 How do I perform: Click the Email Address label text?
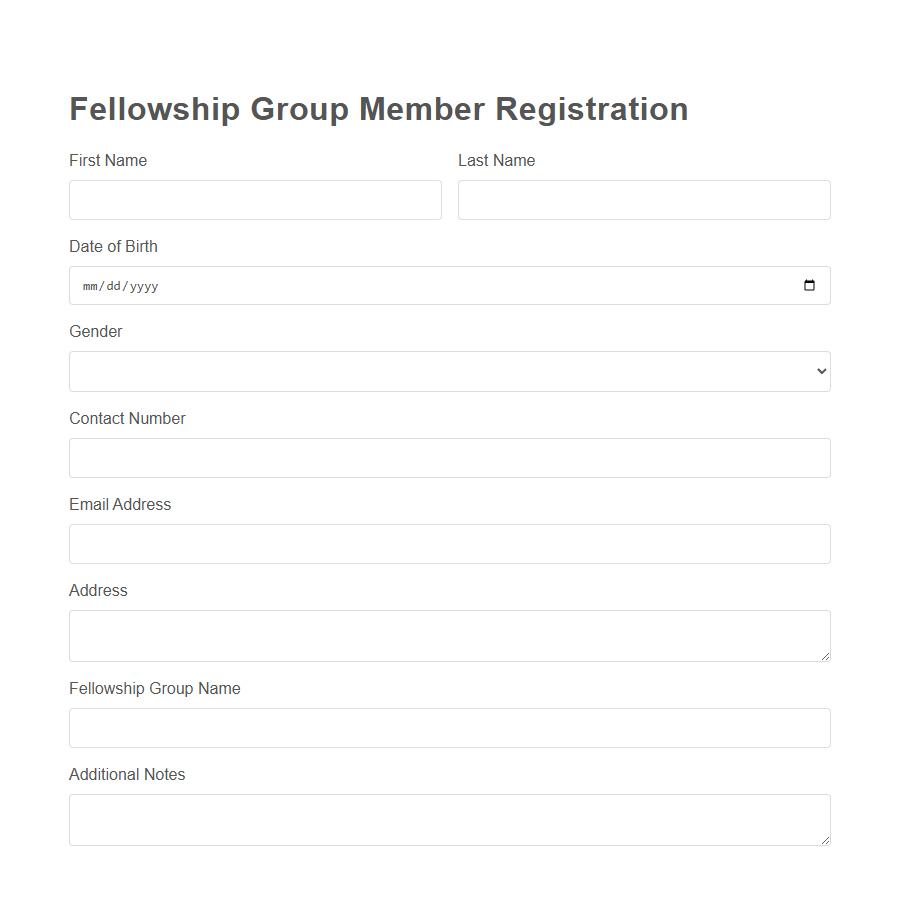tap(120, 504)
